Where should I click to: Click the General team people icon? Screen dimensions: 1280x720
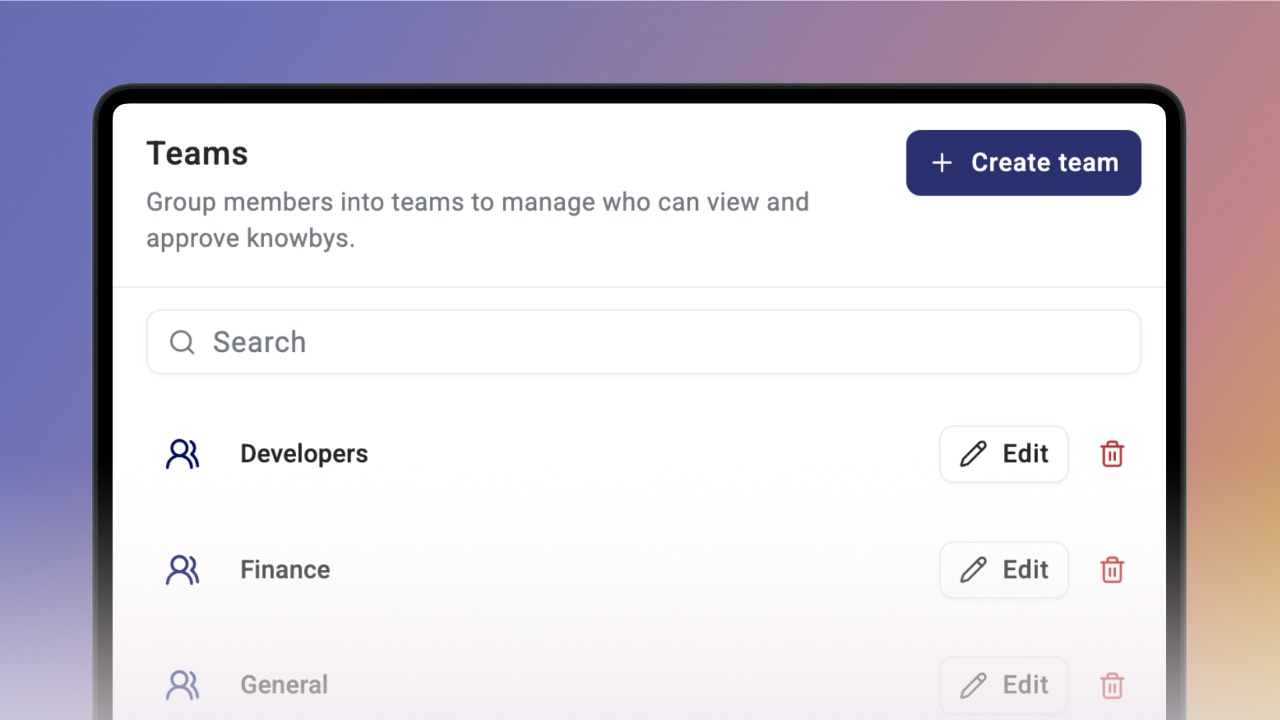click(182, 685)
